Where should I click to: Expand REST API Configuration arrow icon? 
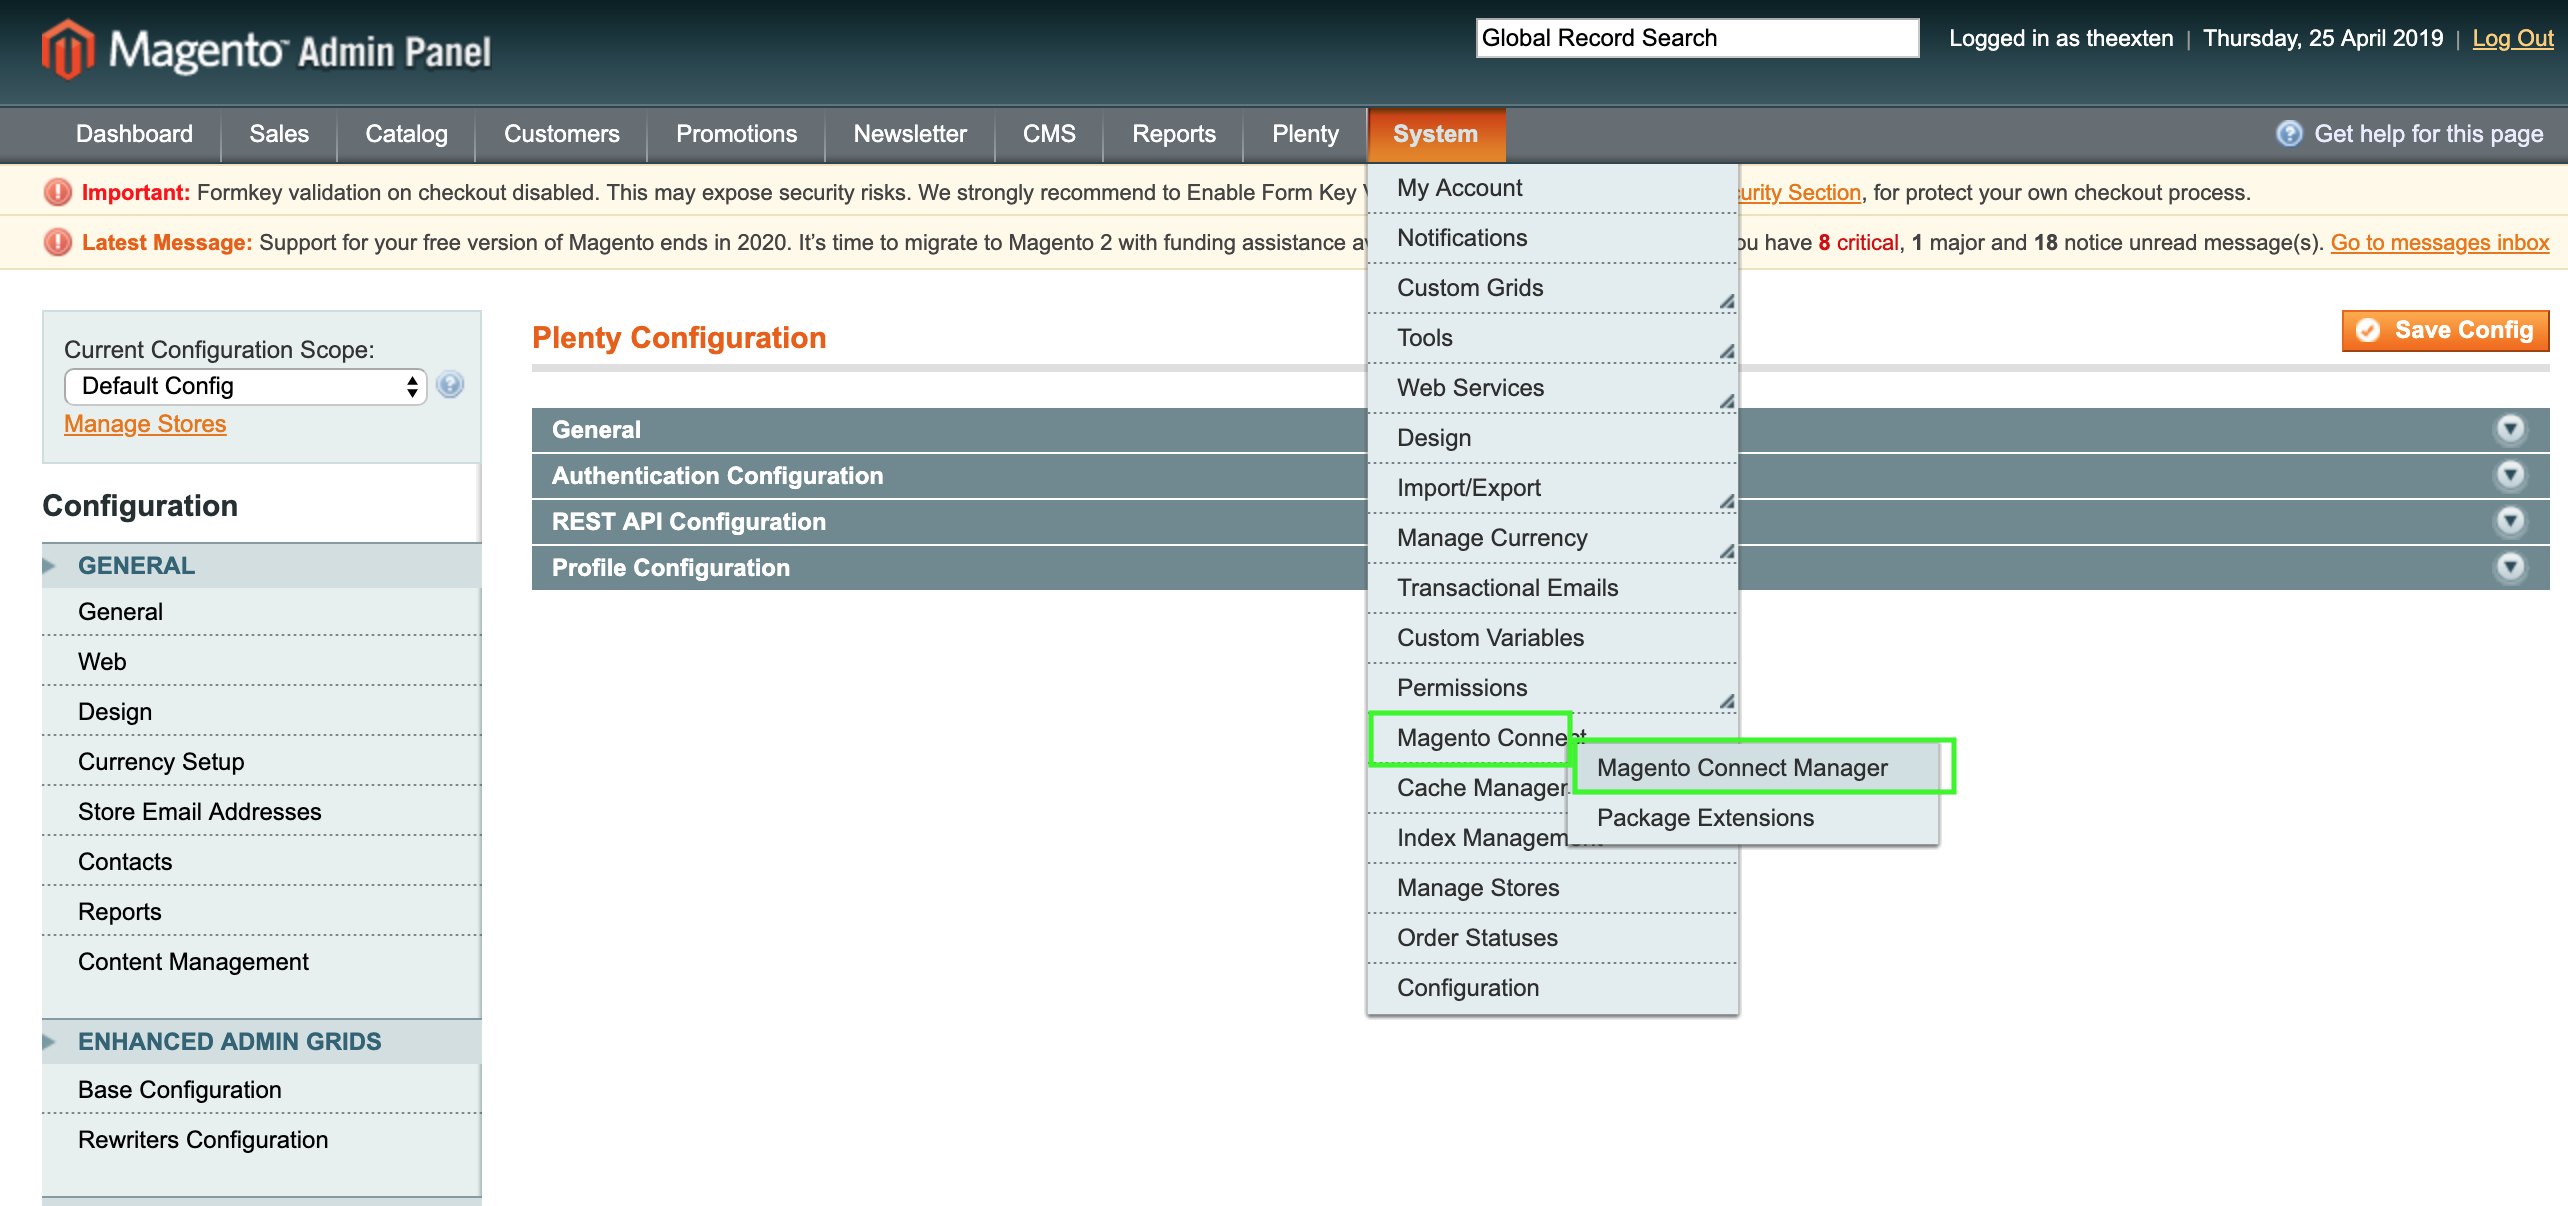pyautogui.click(x=2510, y=521)
